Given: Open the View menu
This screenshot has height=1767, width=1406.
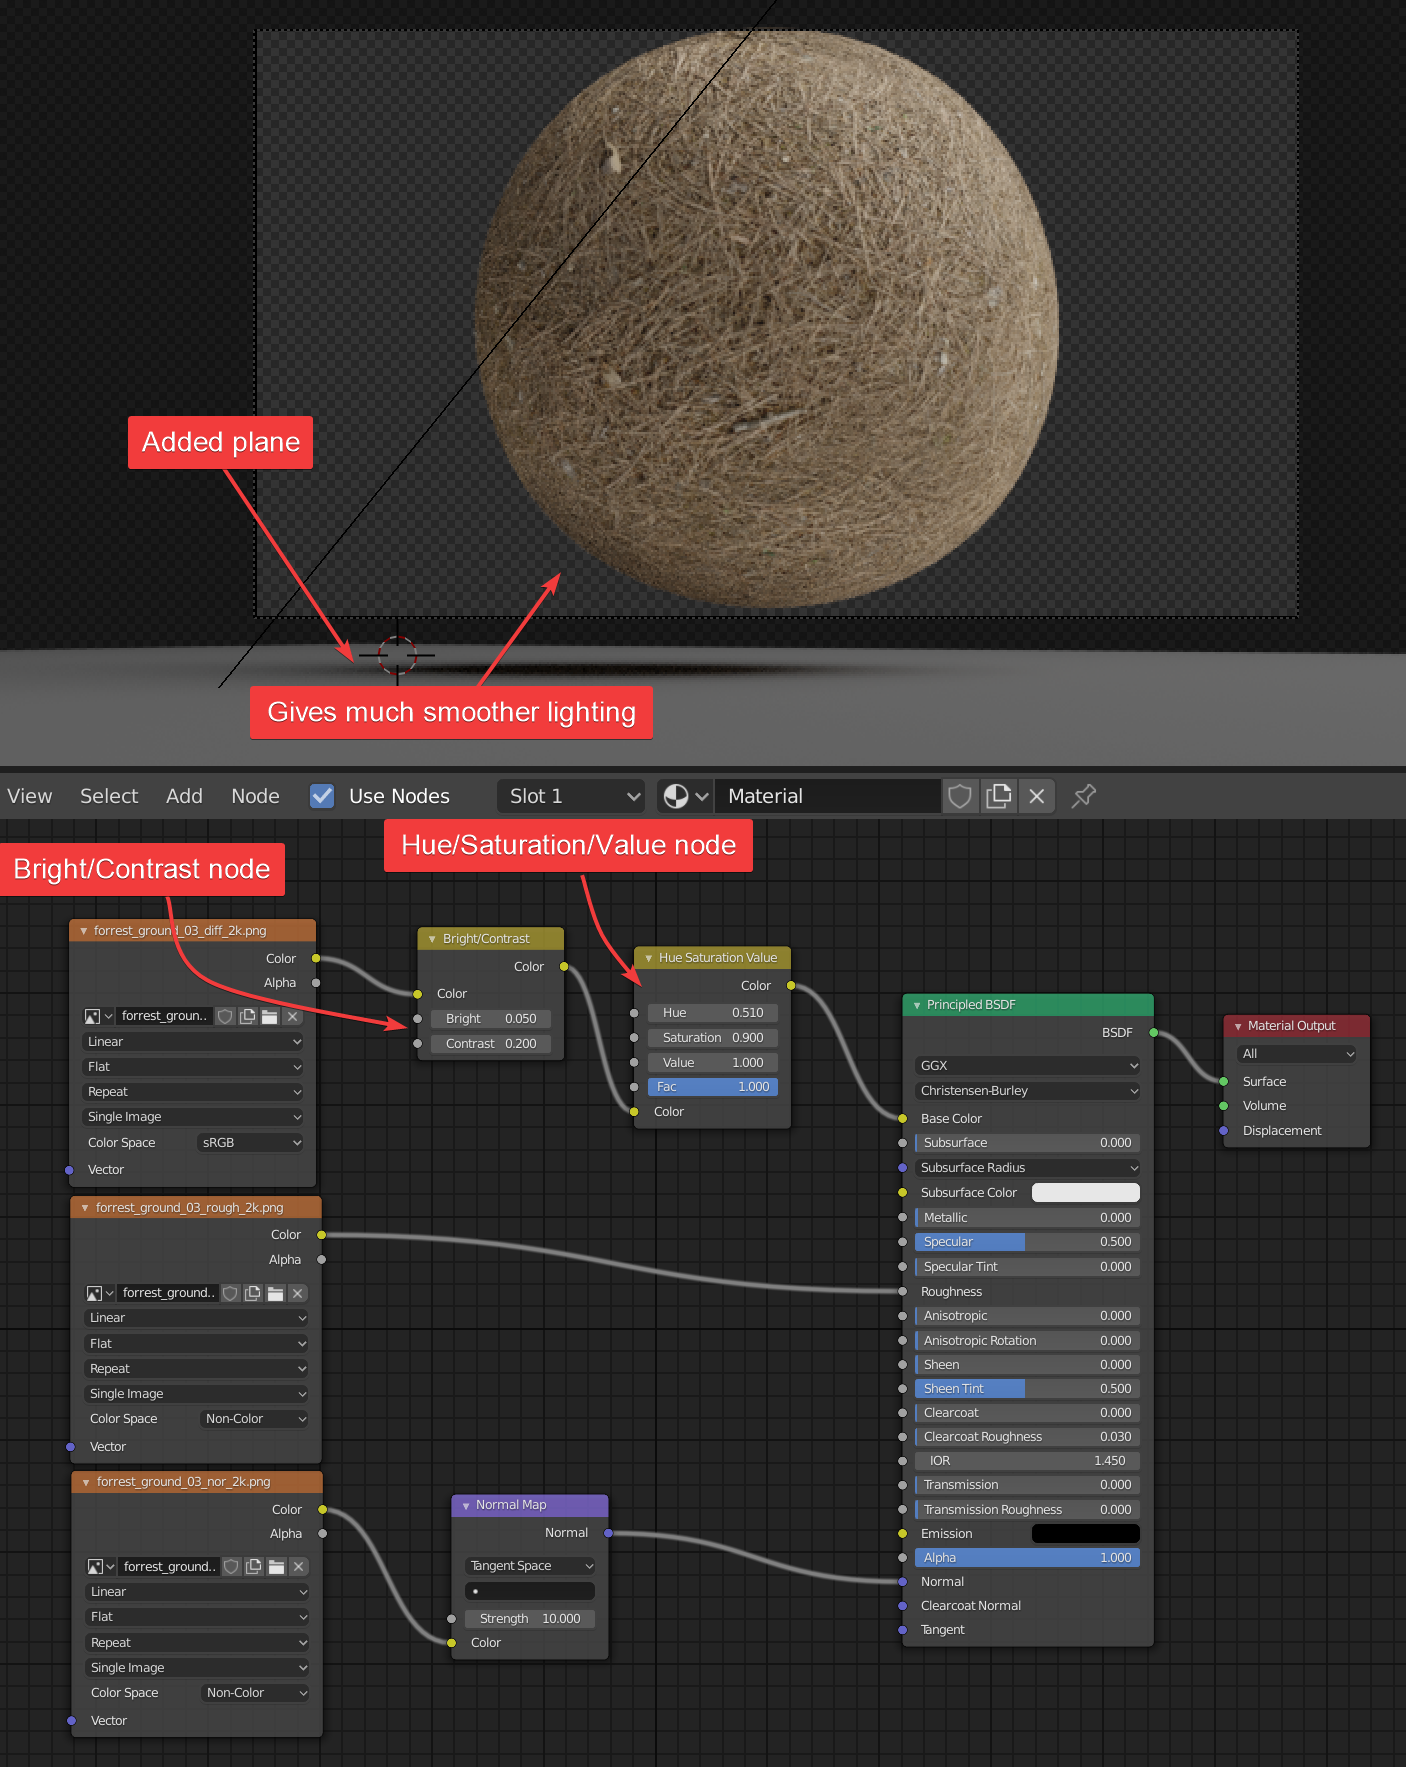Looking at the screenshot, I should coord(30,796).
